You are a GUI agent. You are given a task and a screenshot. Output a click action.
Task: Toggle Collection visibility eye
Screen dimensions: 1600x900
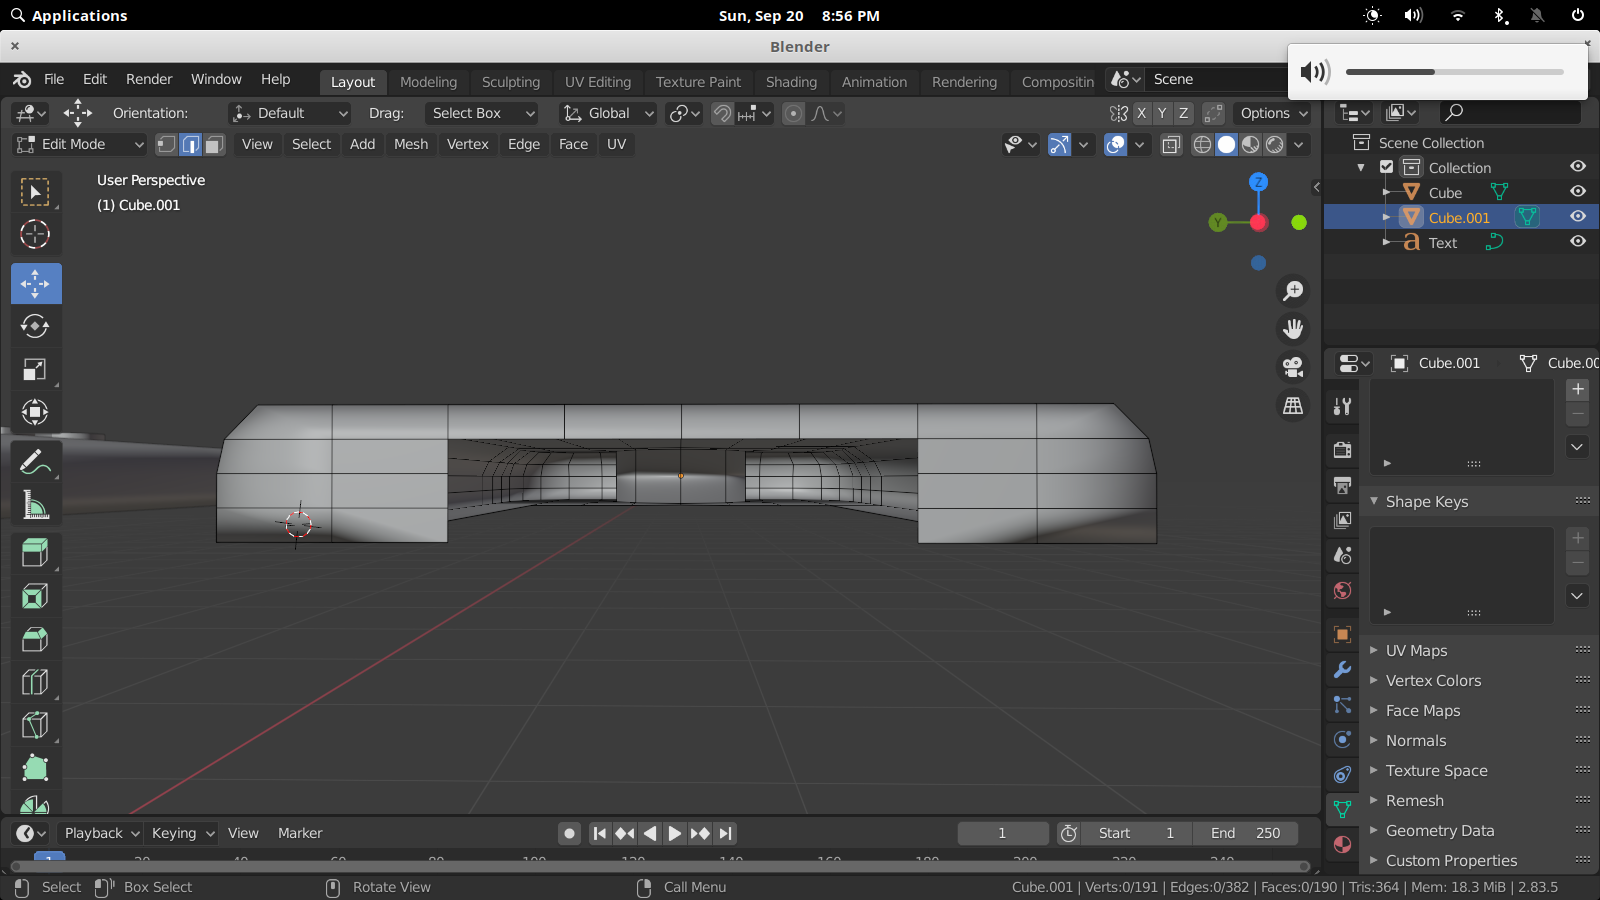(1578, 167)
